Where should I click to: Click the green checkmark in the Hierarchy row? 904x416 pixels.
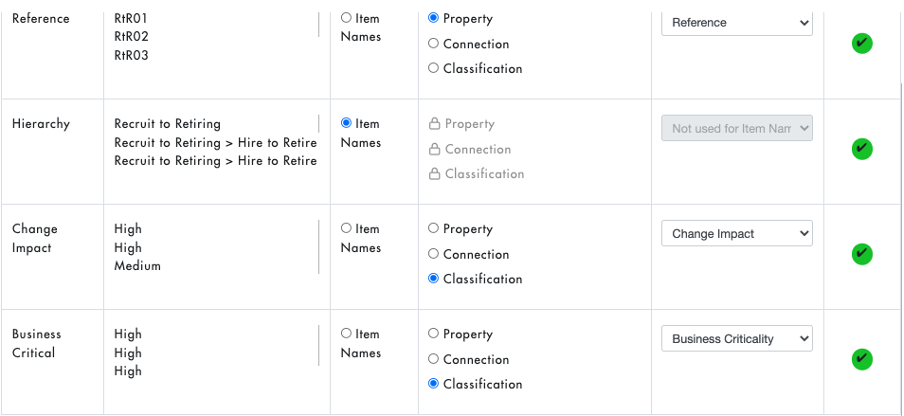tap(861, 148)
